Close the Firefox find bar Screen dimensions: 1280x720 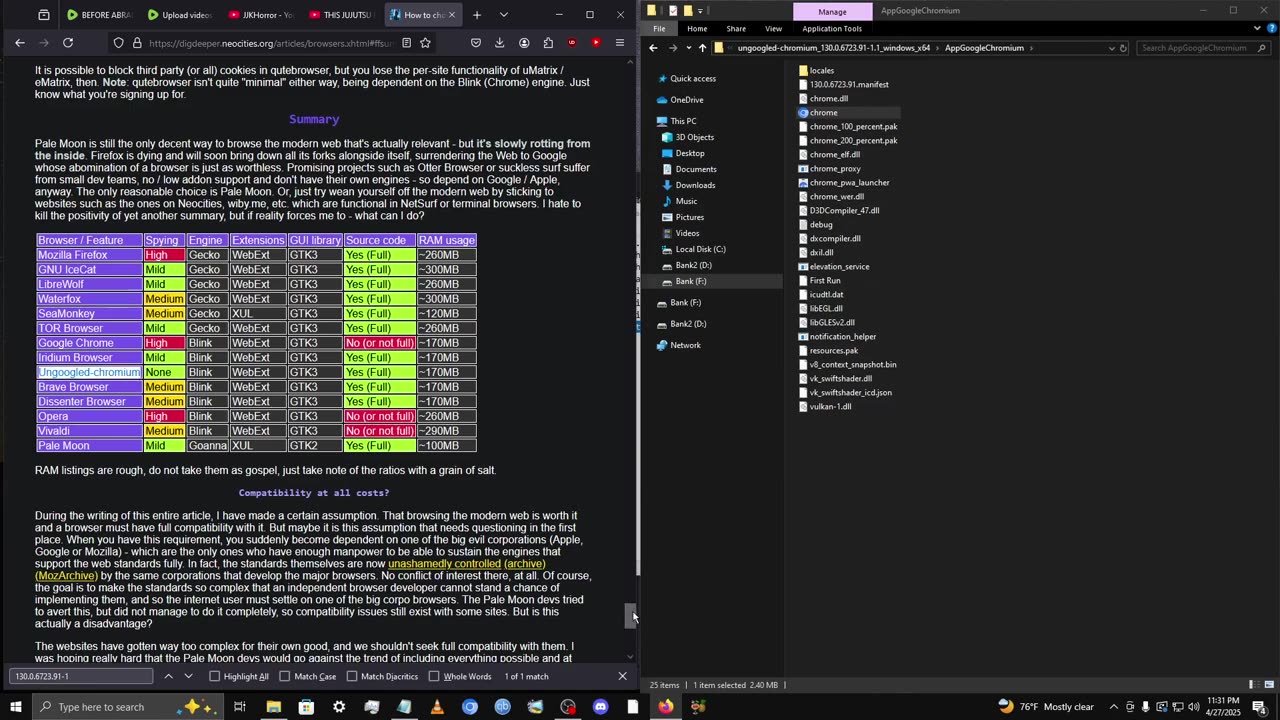622,676
